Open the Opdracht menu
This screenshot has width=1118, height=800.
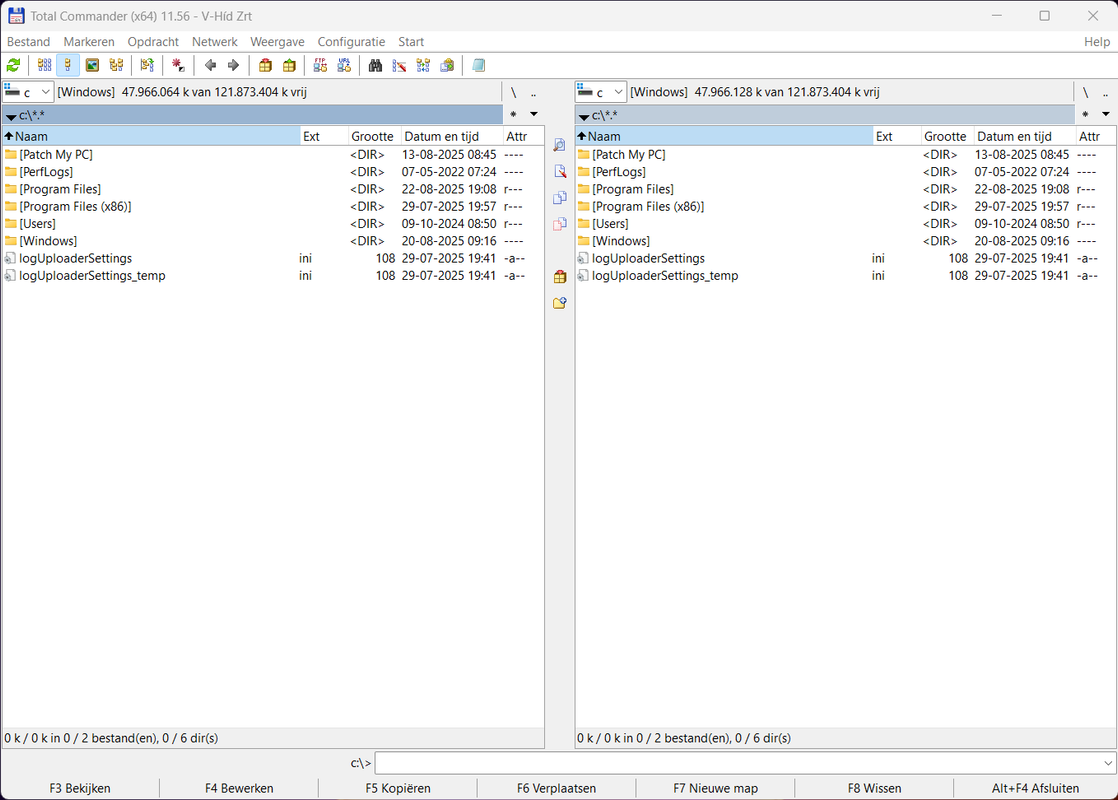click(153, 42)
